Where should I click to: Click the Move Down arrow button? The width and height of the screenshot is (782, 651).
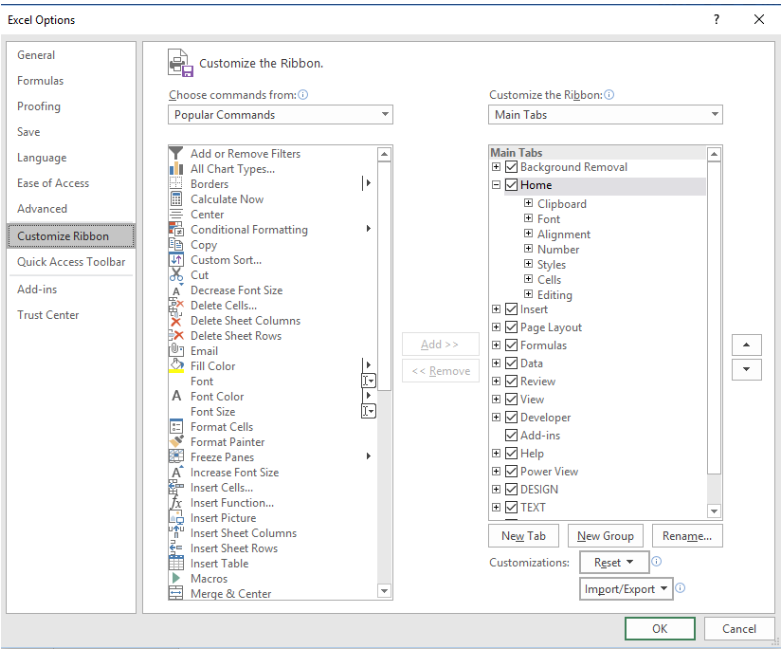[x=746, y=370]
